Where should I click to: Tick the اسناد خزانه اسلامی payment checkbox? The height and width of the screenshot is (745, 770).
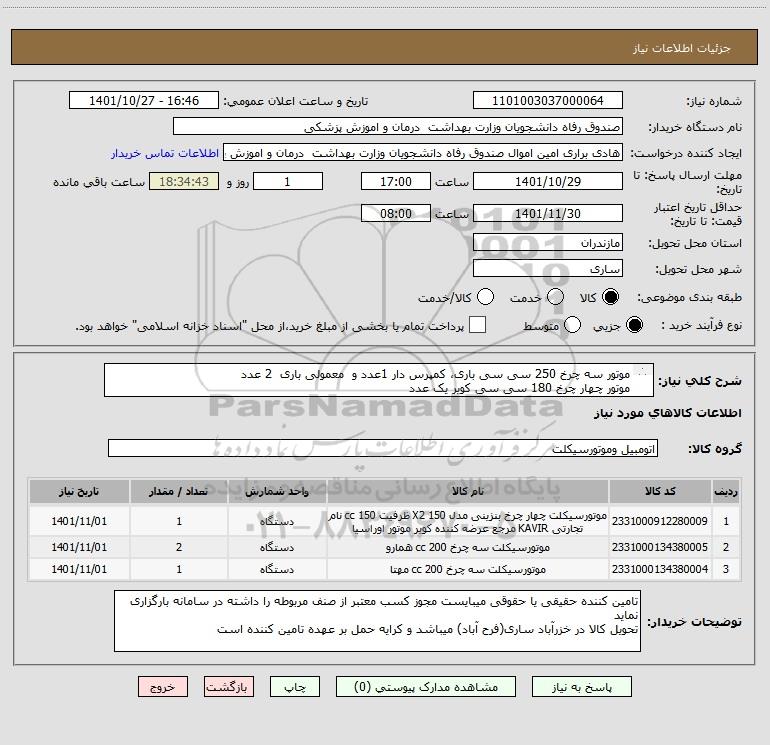click(477, 325)
